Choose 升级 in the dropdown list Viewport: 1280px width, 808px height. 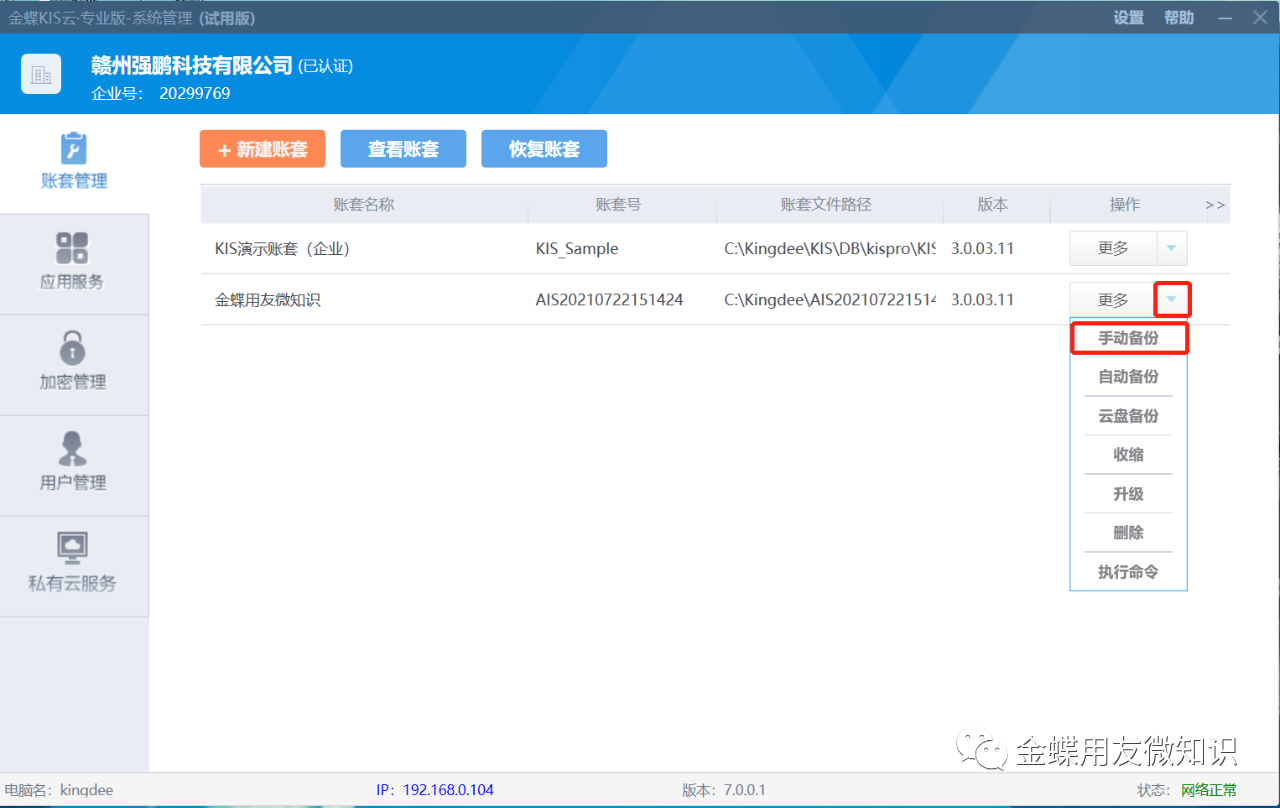point(1128,494)
